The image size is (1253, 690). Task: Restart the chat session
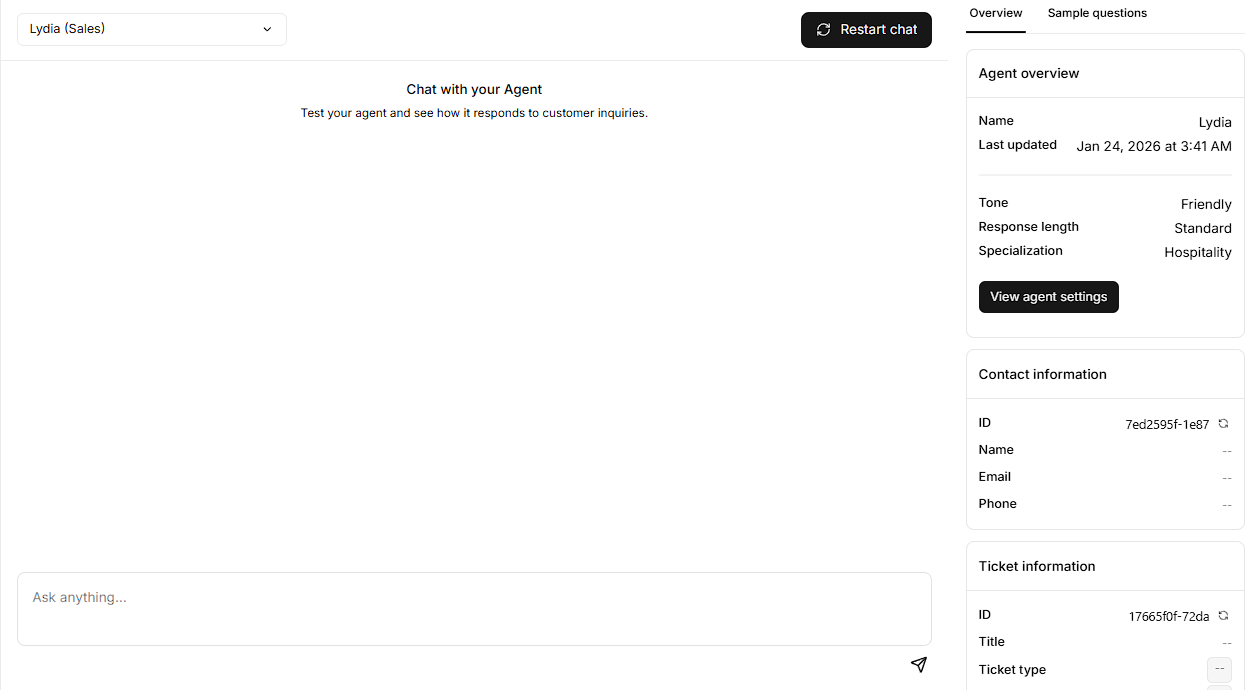pos(866,30)
